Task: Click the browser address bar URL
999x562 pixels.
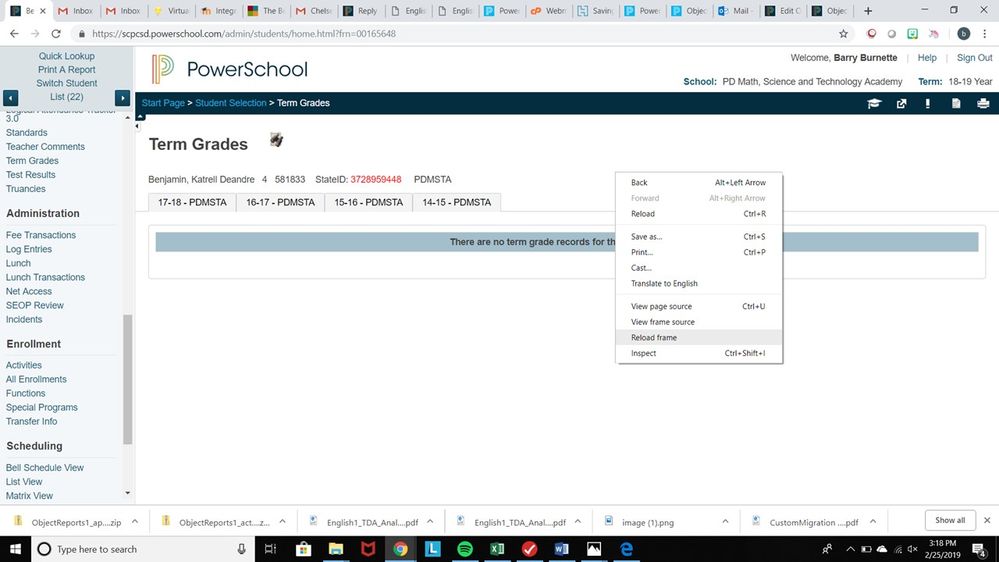Action: coord(244,34)
